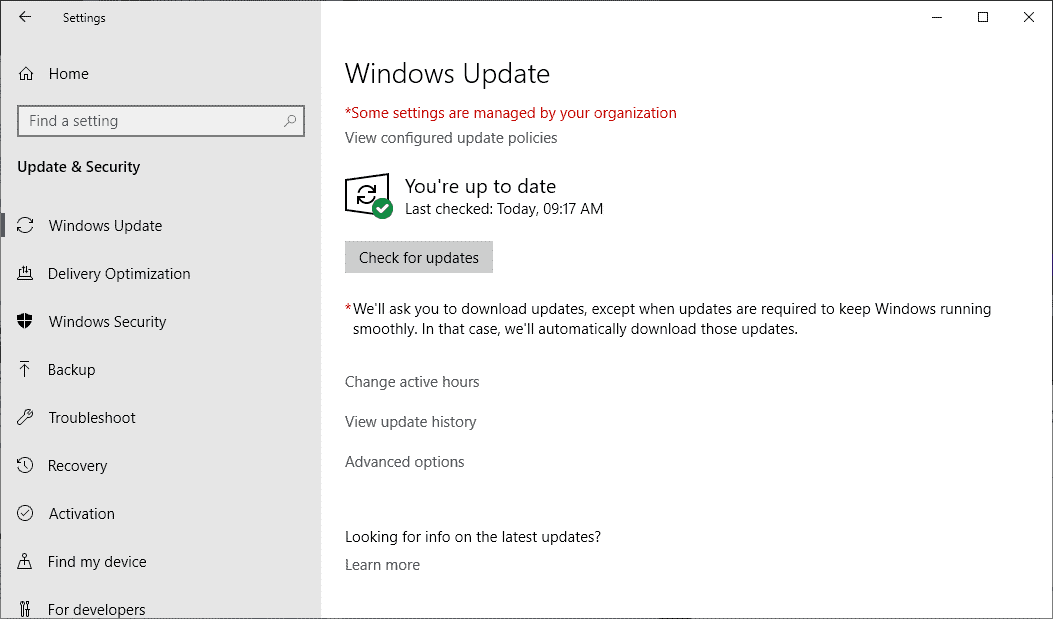Open View update history
The height and width of the screenshot is (619, 1053).
pos(410,422)
